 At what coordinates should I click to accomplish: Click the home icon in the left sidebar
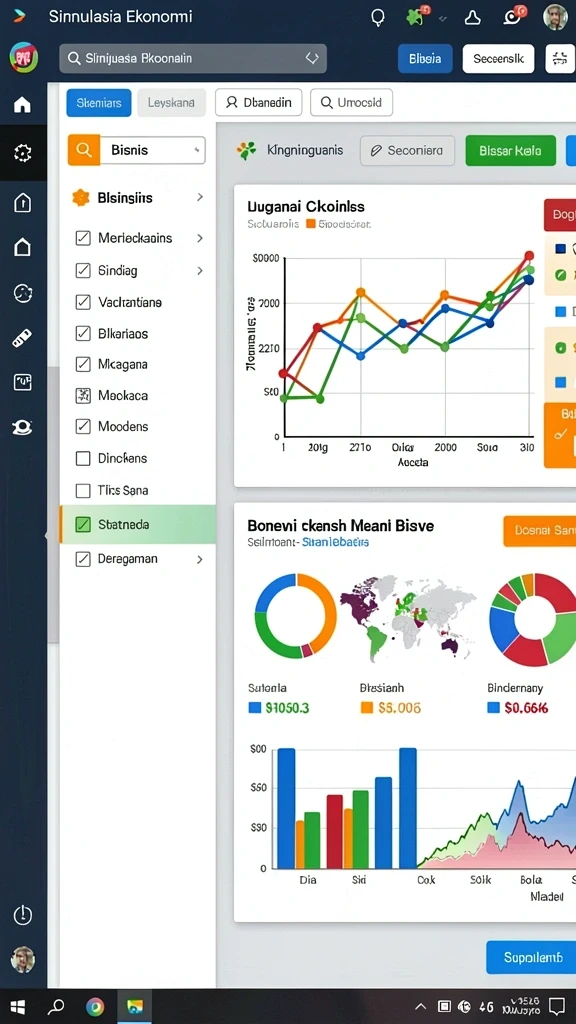[x=22, y=104]
